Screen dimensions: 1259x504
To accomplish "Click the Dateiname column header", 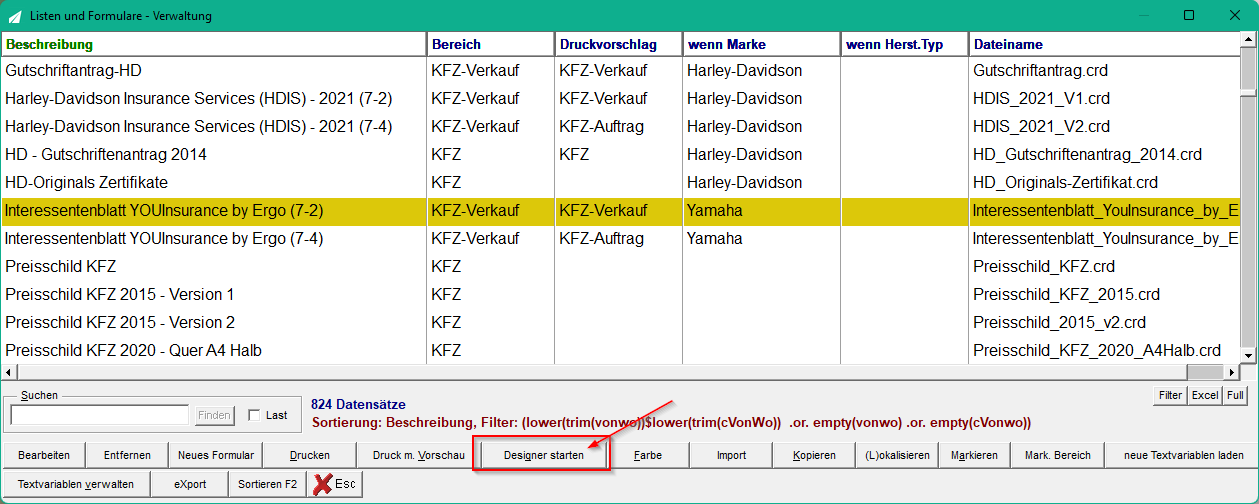I will [x=1105, y=44].
